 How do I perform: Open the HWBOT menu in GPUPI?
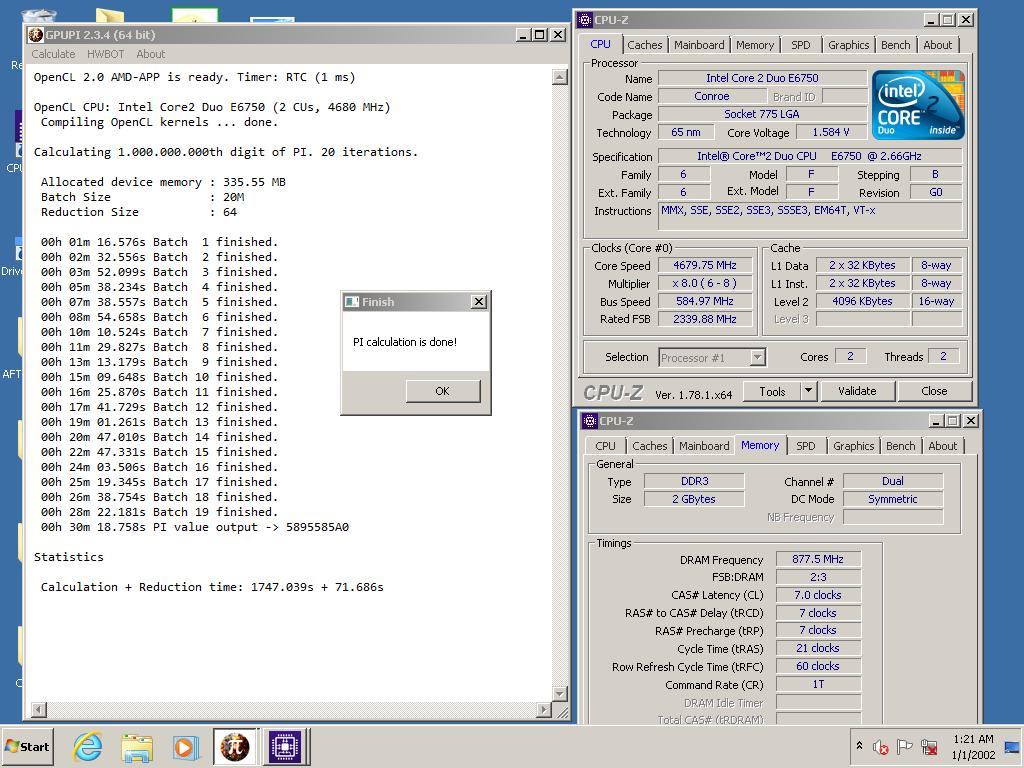tap(105, 54)
